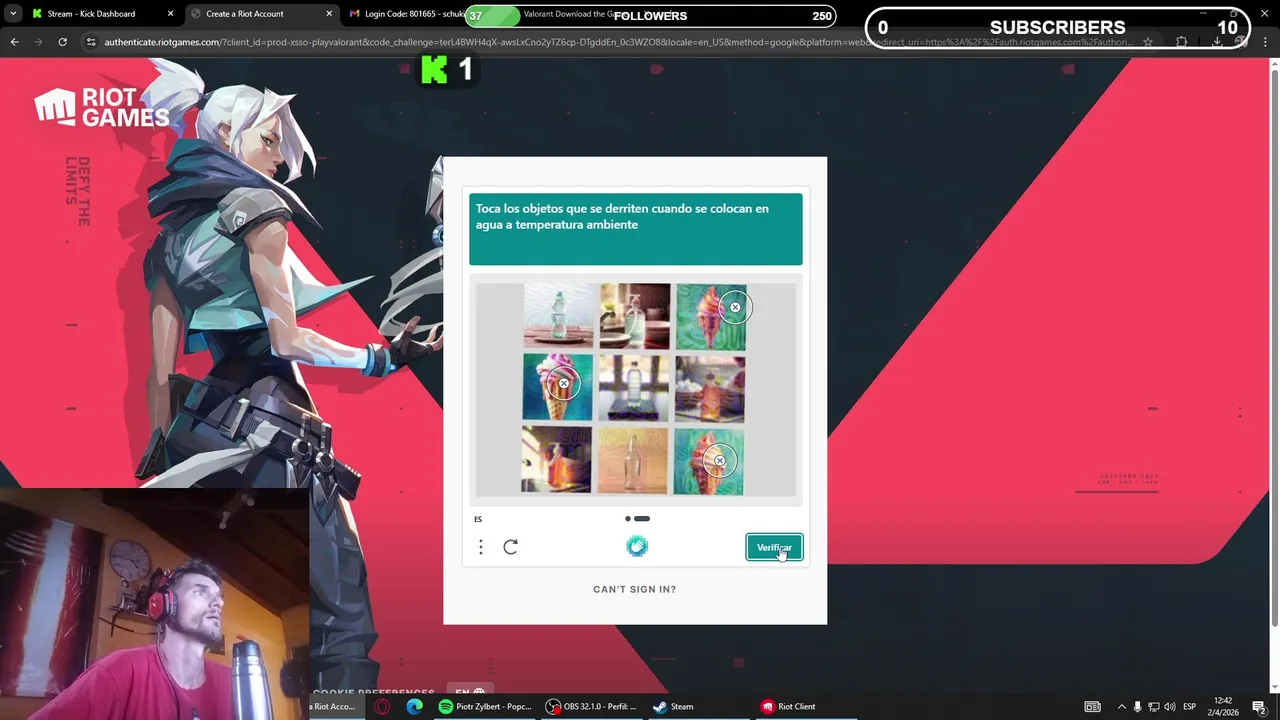Select the water bottle image, top-left tile
The image size is (1280, 720).
[558, 316]
